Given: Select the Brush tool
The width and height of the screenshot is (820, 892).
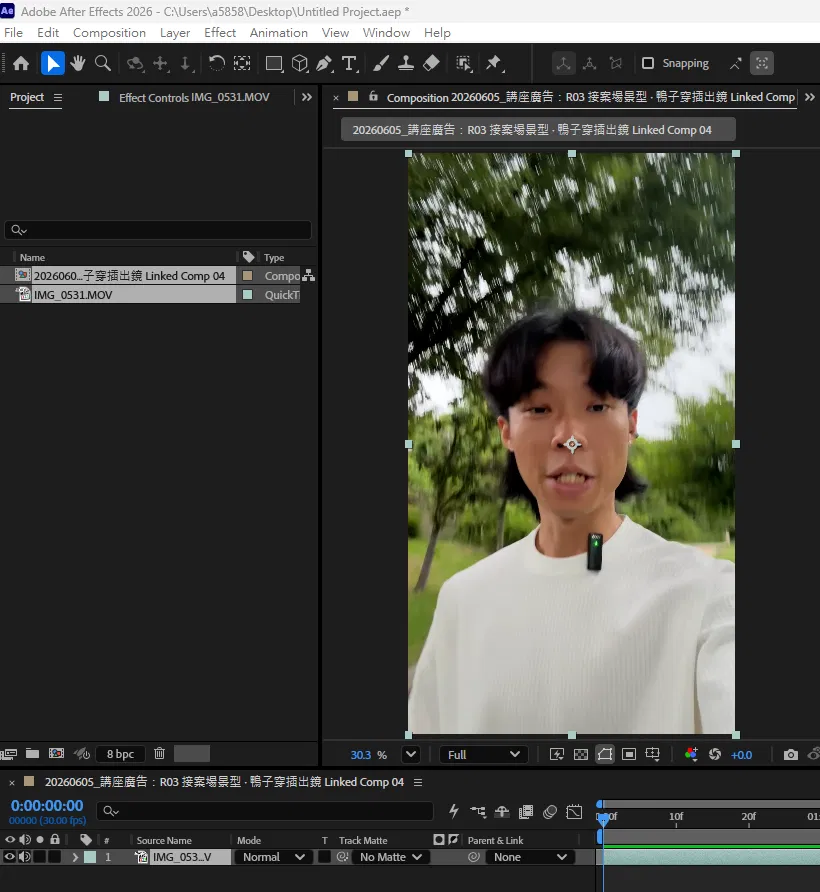Looking at the screenshot, I should (381, 63).
